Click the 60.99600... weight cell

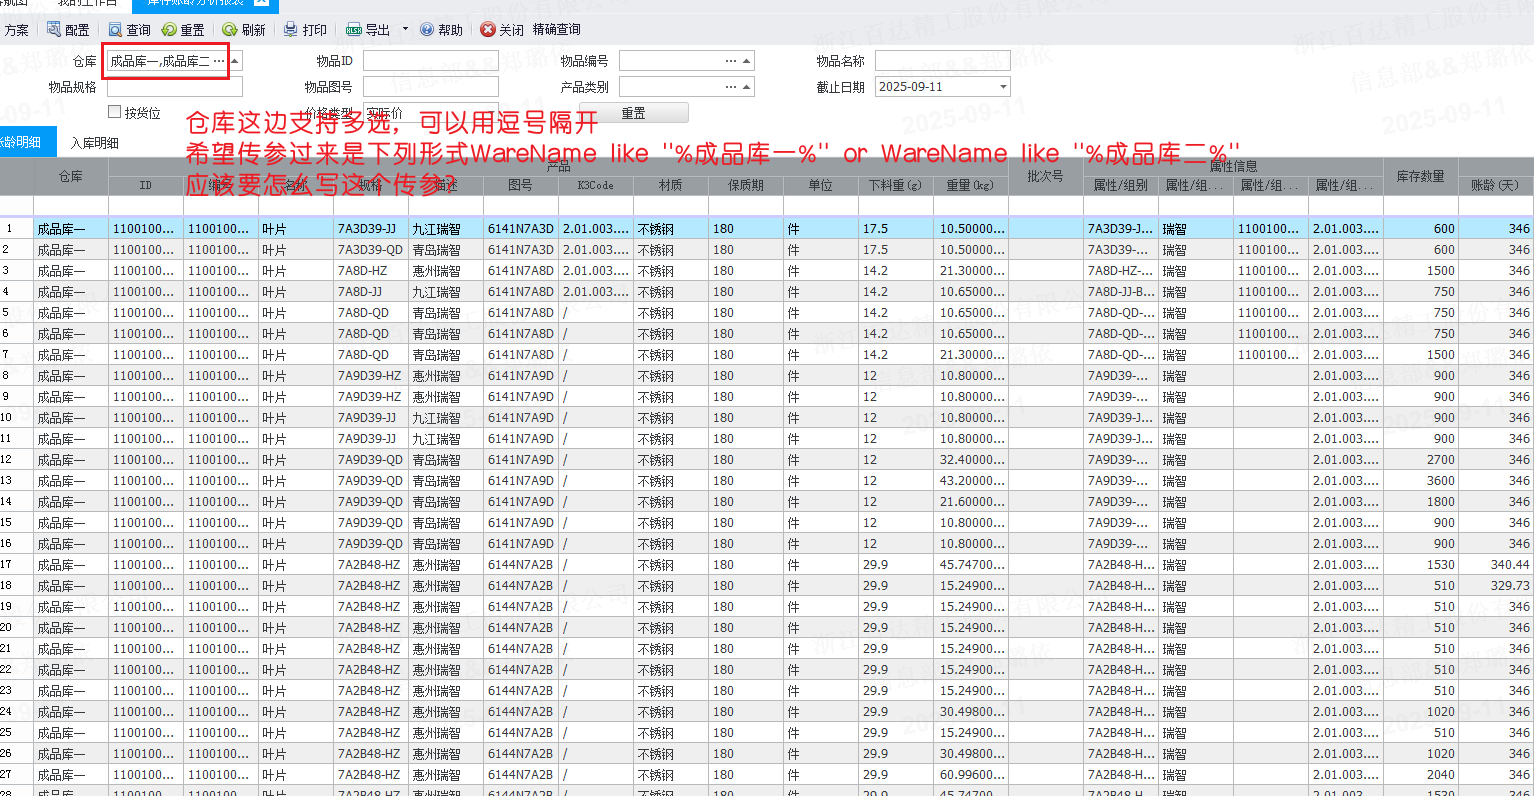click(970, 775)
